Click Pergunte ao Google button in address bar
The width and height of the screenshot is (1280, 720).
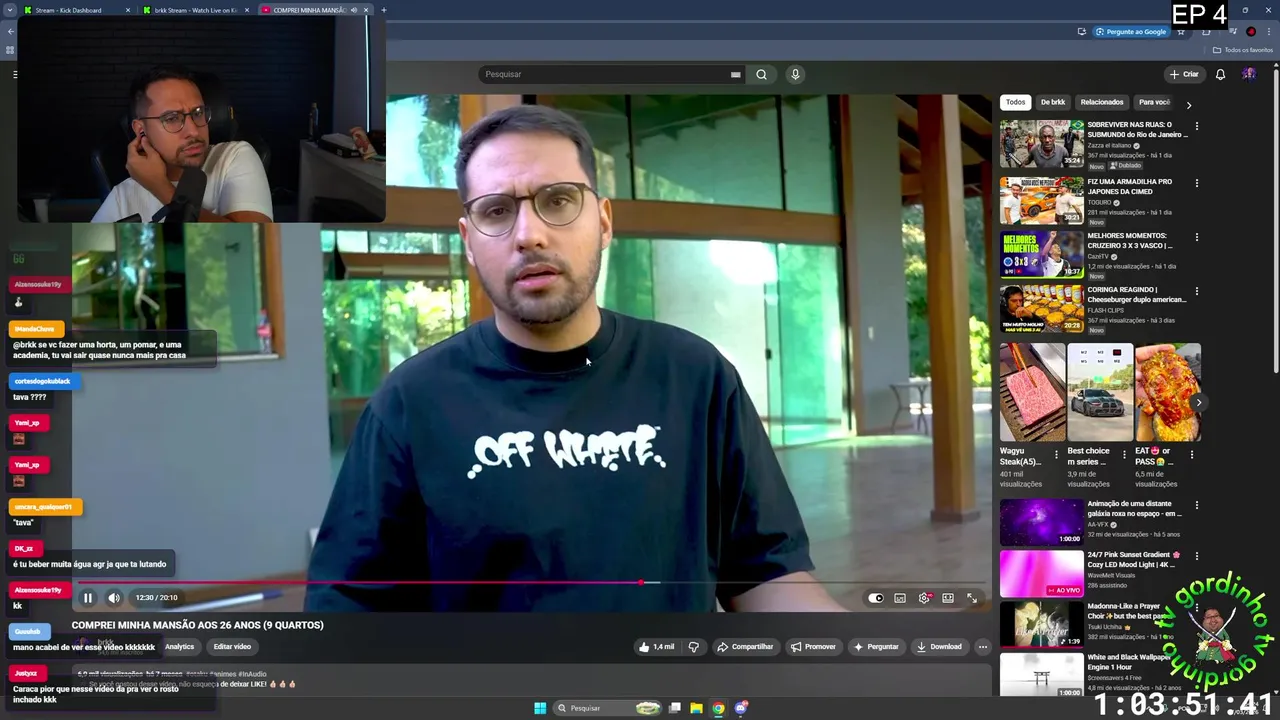(1131, 32)
